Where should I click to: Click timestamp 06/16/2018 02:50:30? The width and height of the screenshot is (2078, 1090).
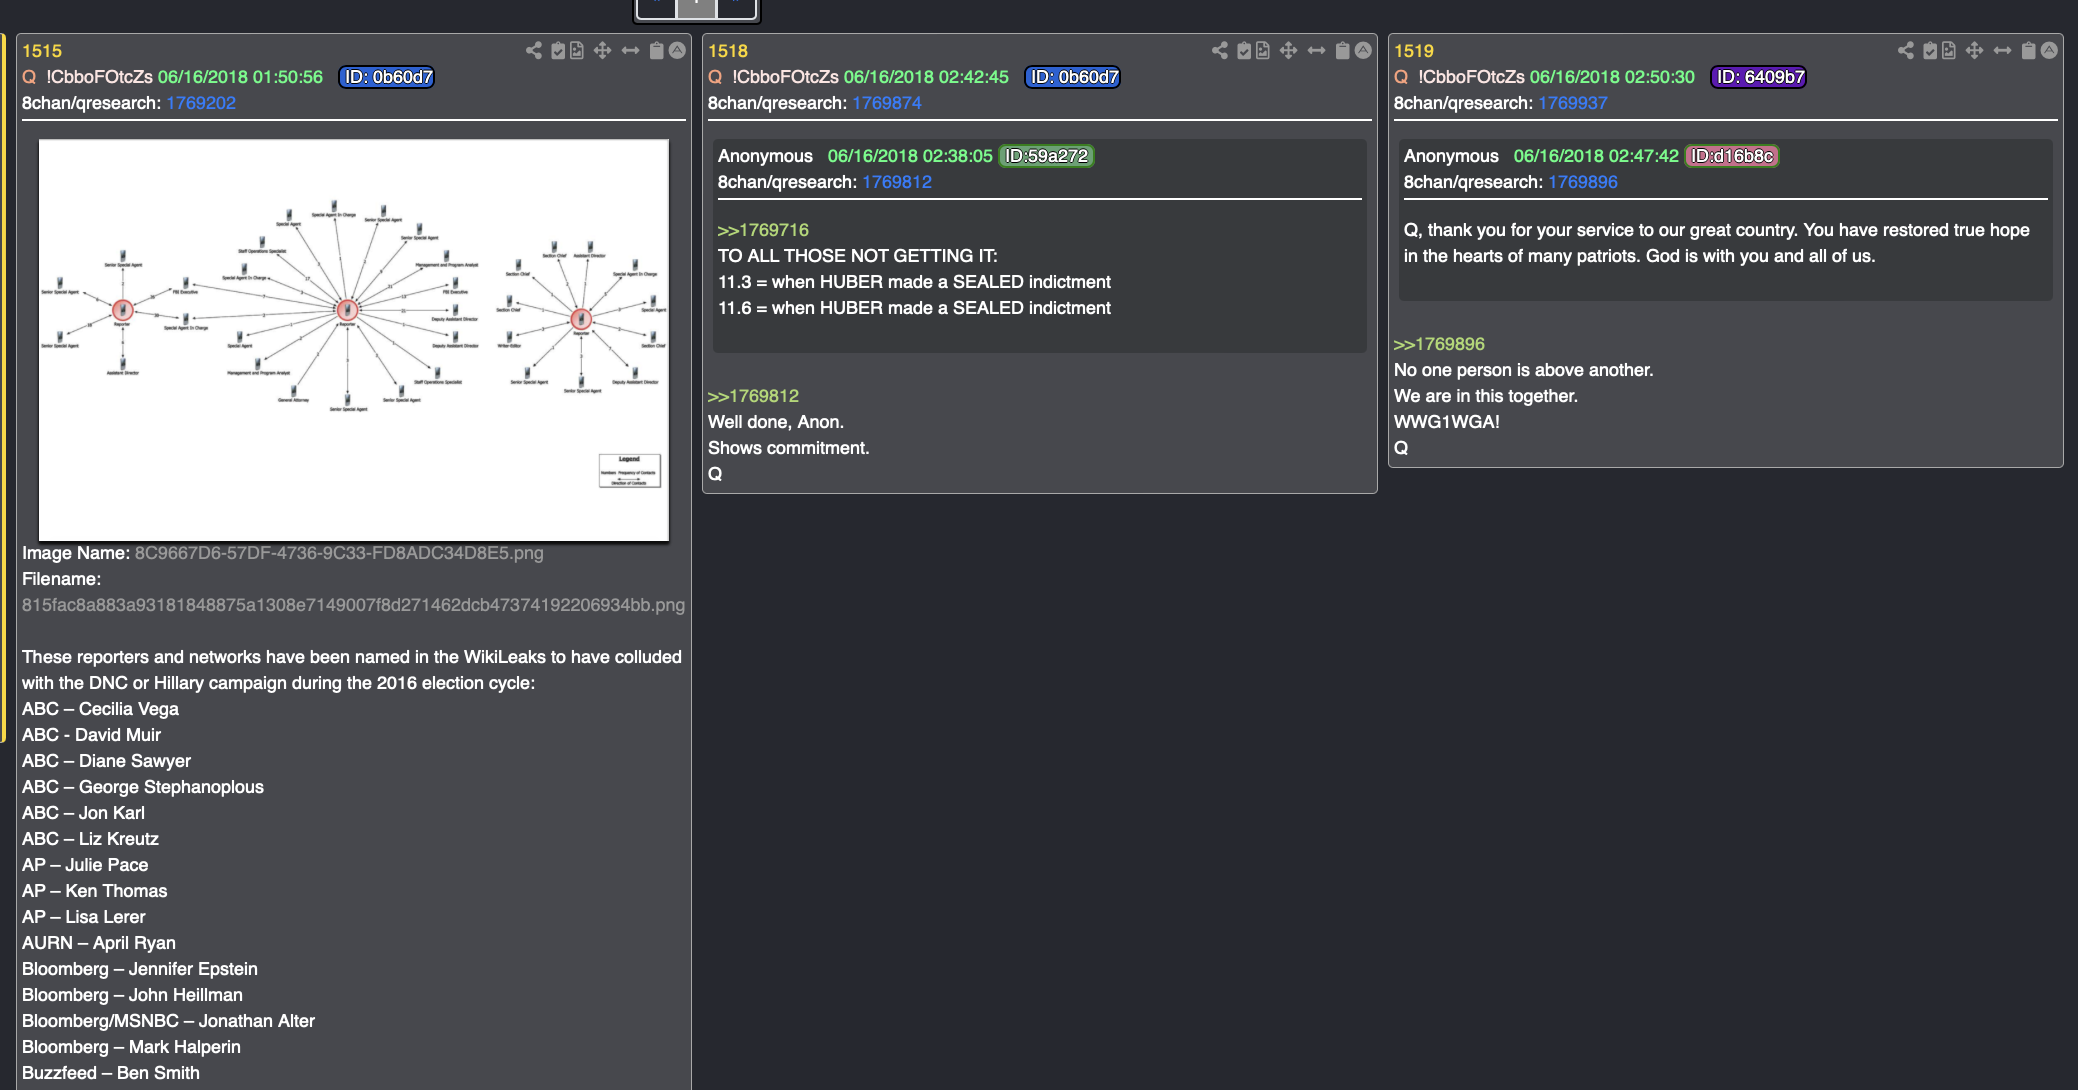click(1612, 77)
